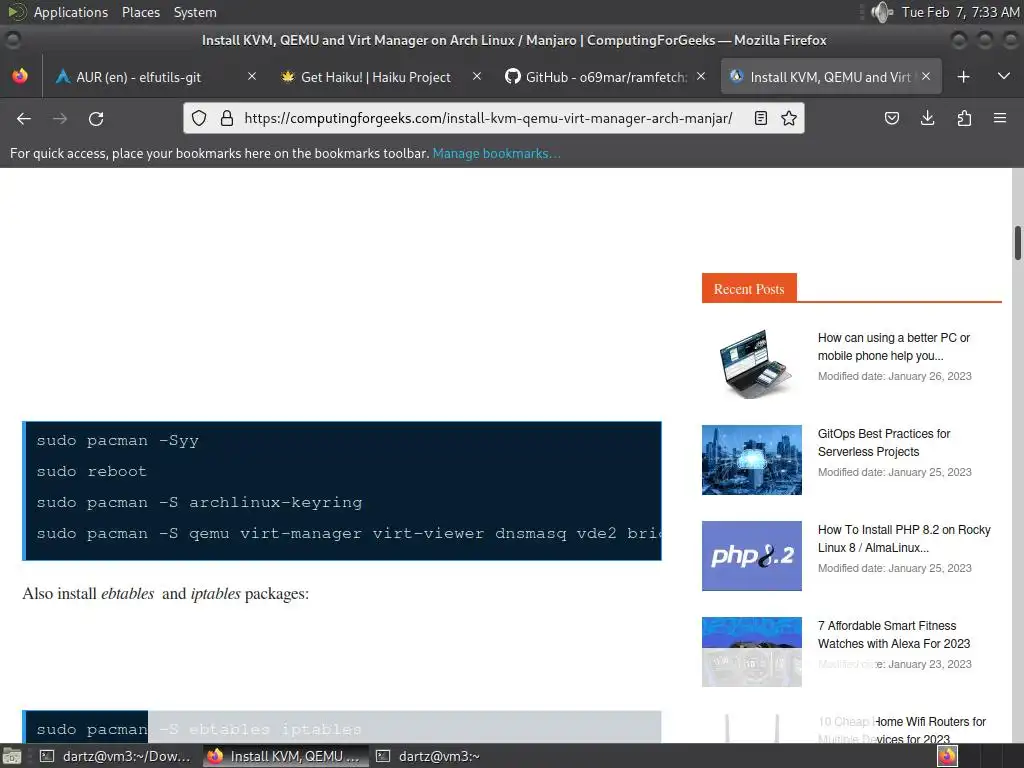Reload the current page
The height and width of the screenshot is (768, 1024).
tap(96, 118)
